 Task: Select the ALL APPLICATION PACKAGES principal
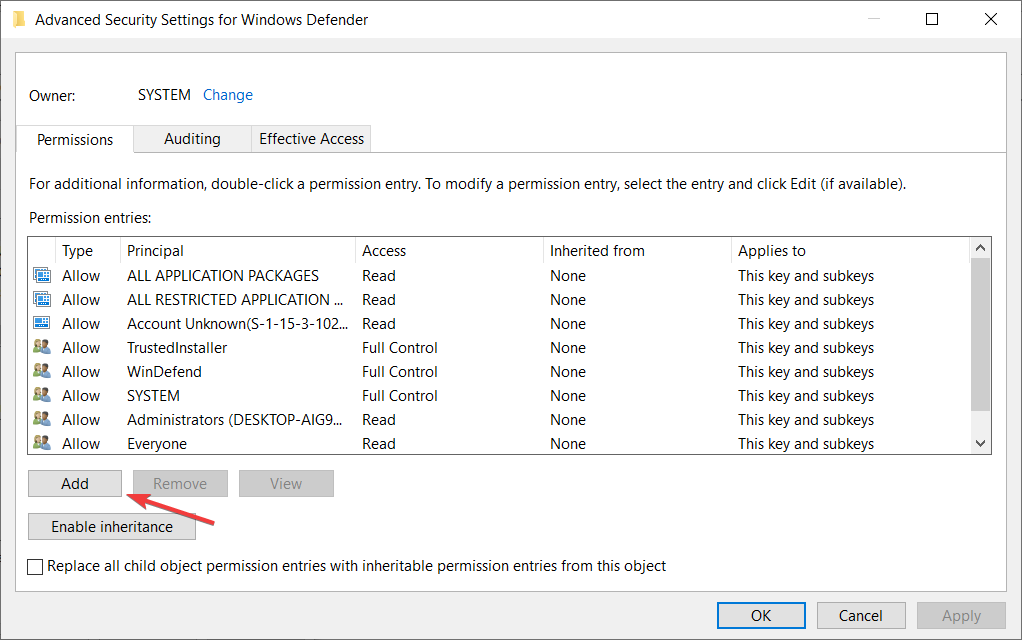point(223,276)
